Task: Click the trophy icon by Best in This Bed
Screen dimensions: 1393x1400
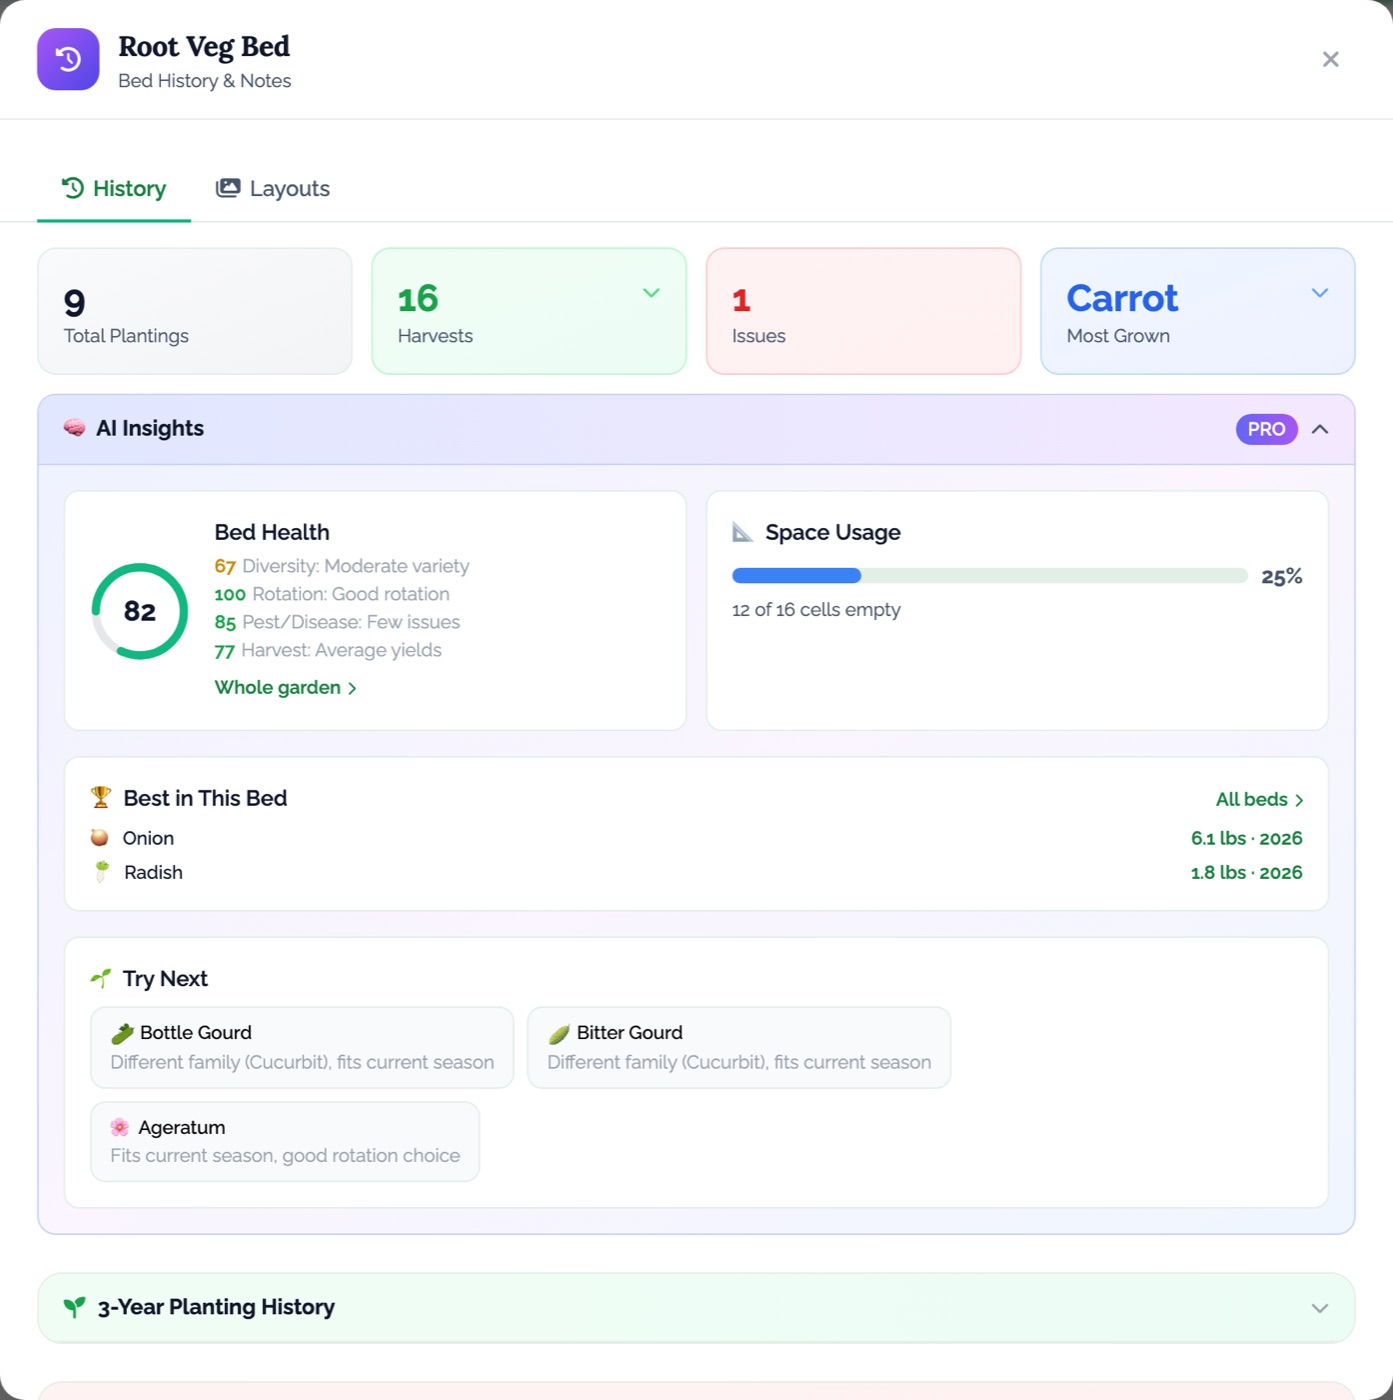Action: [100, 797]
